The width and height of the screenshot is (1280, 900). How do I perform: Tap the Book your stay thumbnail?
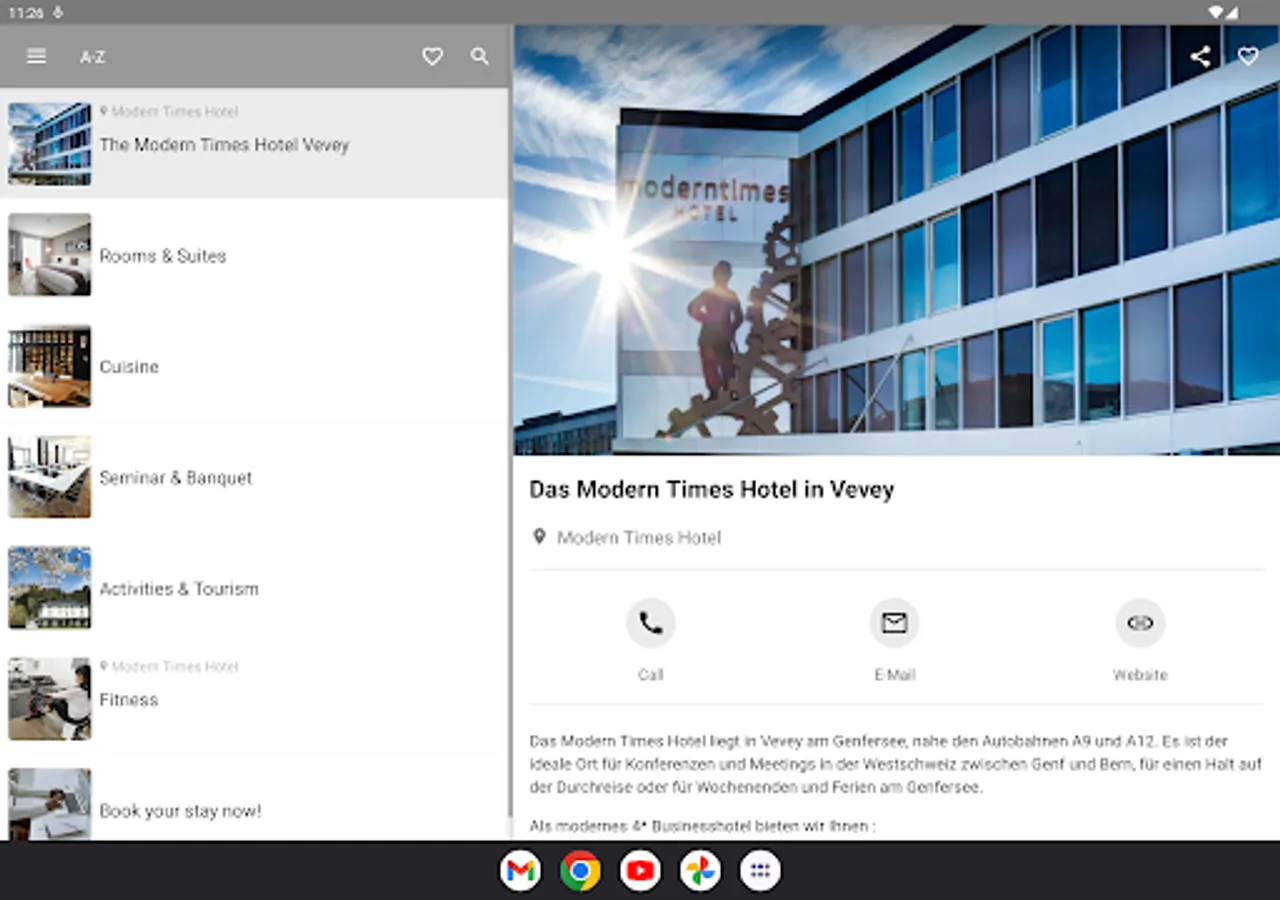[50, 804]
